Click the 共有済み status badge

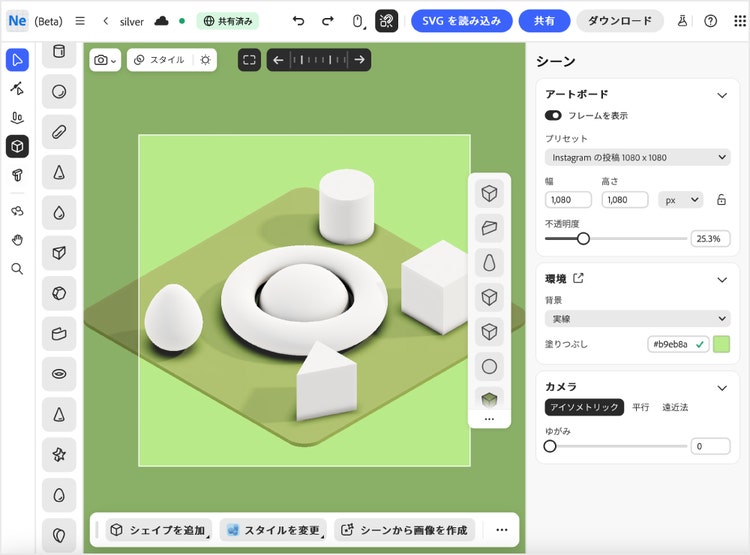pyautogui.click(x=228, y=21)
